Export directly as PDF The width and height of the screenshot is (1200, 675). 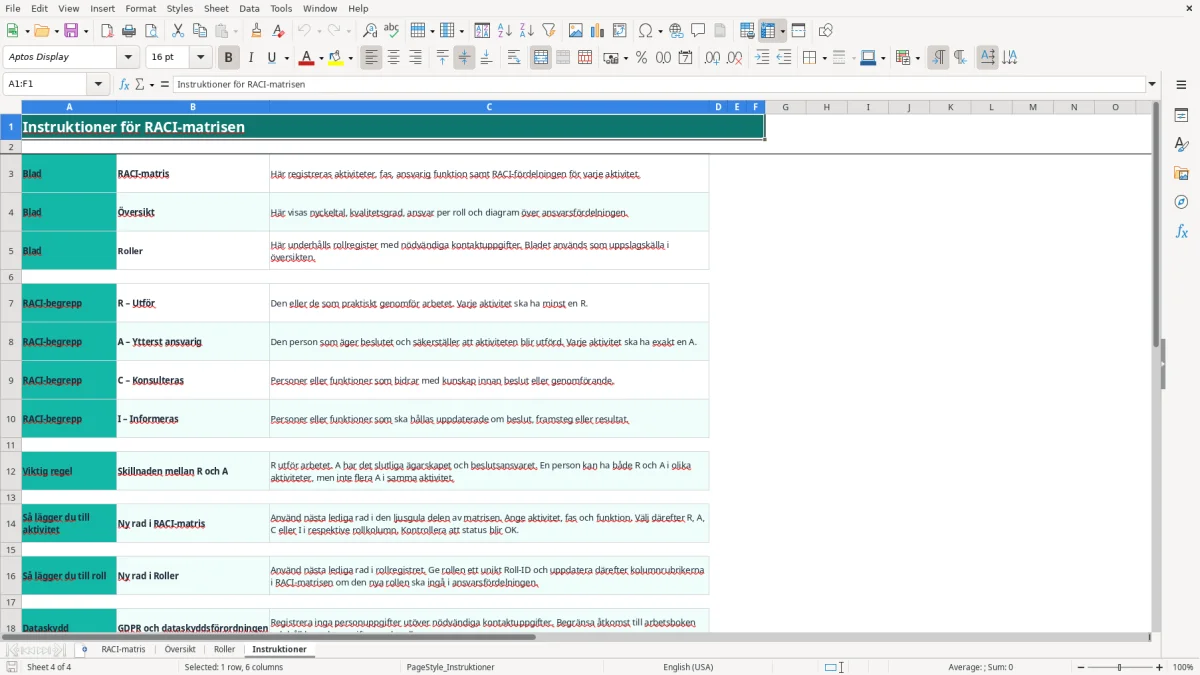107,31
